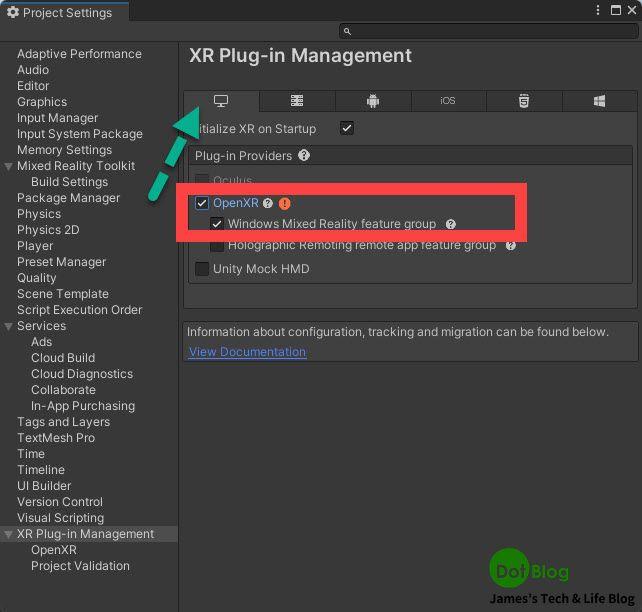642x612 pixels.
Task: Open the window kebab options menu
Action: pyautogui.click(x=598, y=10)
